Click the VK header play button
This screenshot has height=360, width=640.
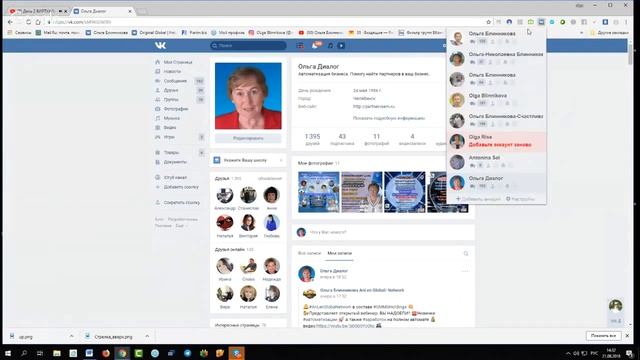click(341, 45)
